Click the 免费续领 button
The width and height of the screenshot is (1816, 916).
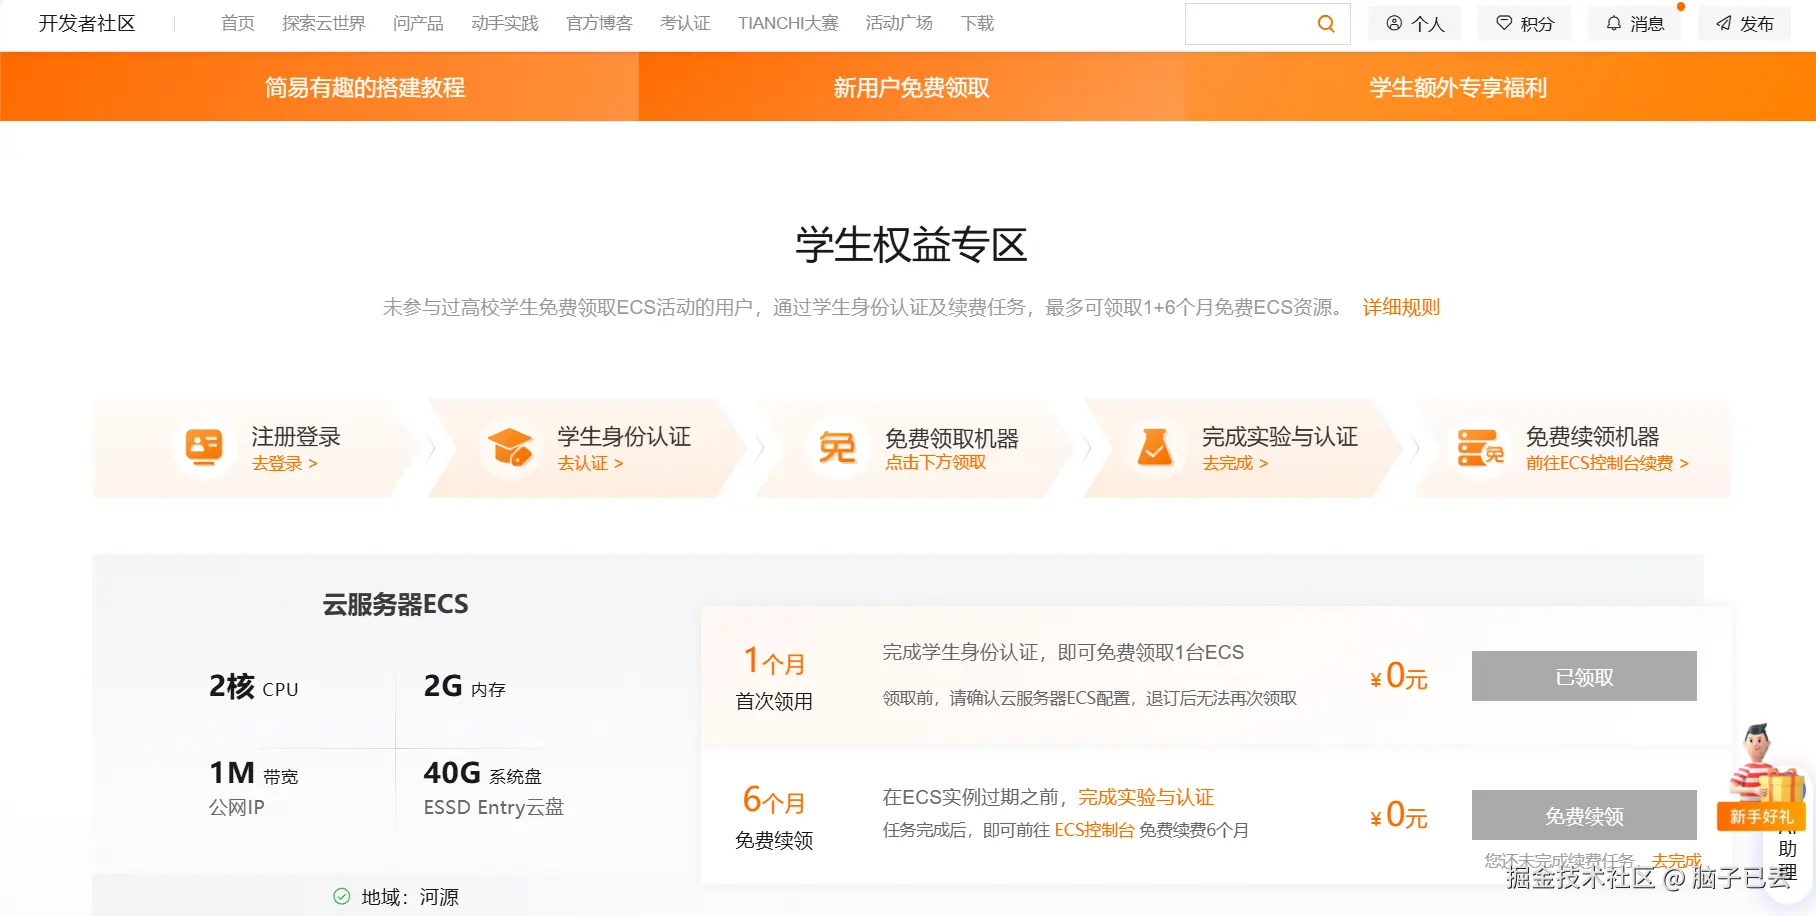tap(1584, 815)
